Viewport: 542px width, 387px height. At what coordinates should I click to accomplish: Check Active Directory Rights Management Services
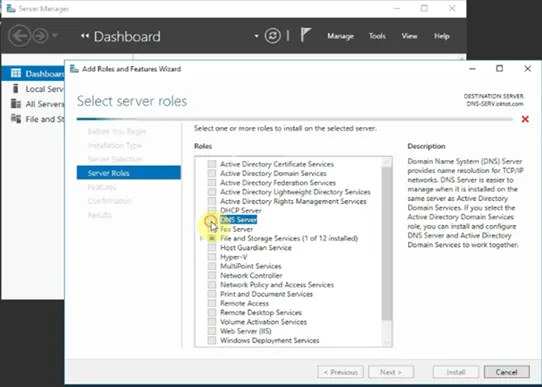212,201
